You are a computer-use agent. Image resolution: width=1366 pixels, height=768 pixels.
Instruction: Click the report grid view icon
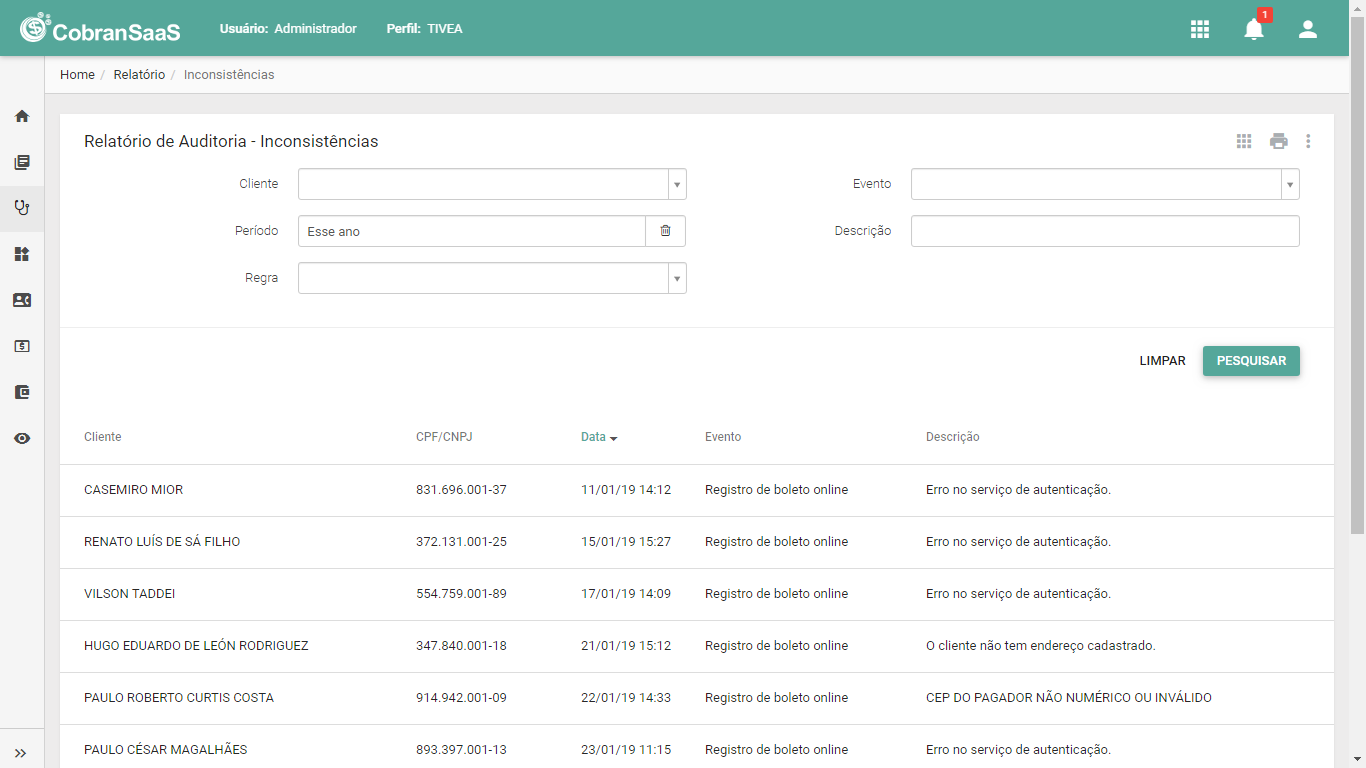(1244, 141)
